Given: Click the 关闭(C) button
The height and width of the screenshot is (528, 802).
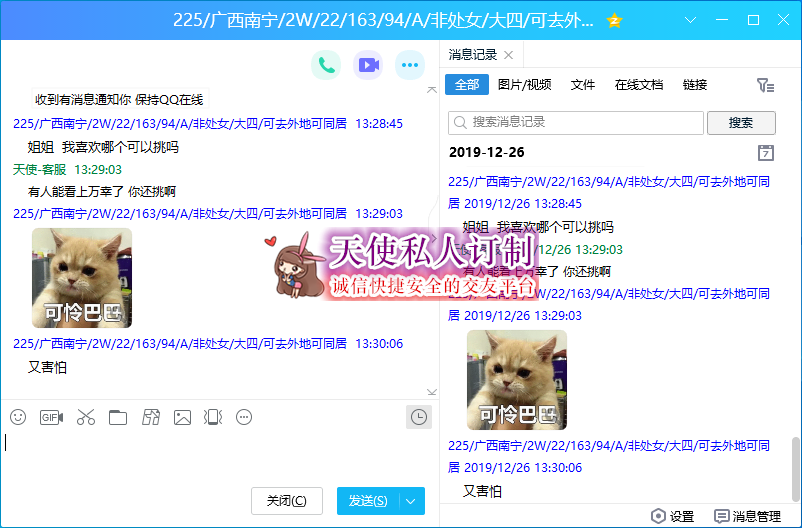Looking at the screenshot, I should (287, 501).
